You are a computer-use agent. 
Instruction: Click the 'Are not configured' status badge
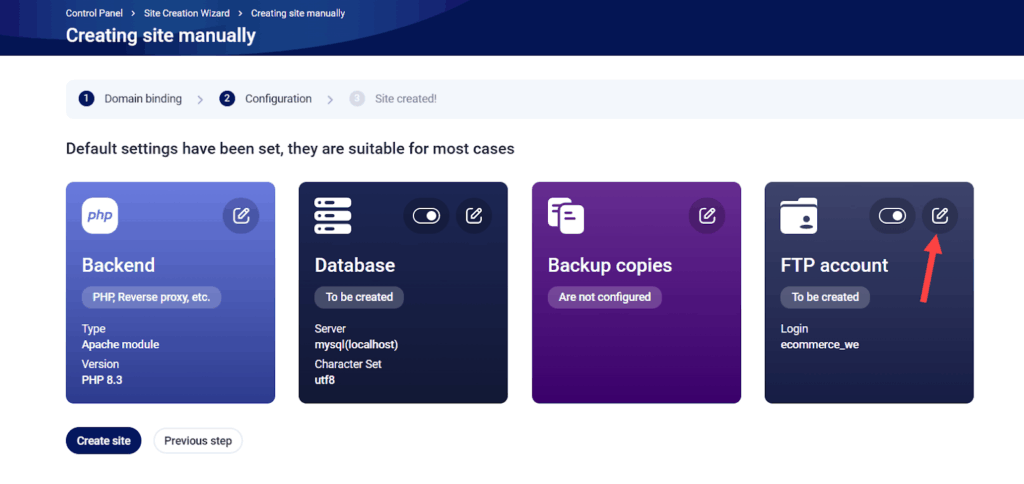(x=604, y=297)
